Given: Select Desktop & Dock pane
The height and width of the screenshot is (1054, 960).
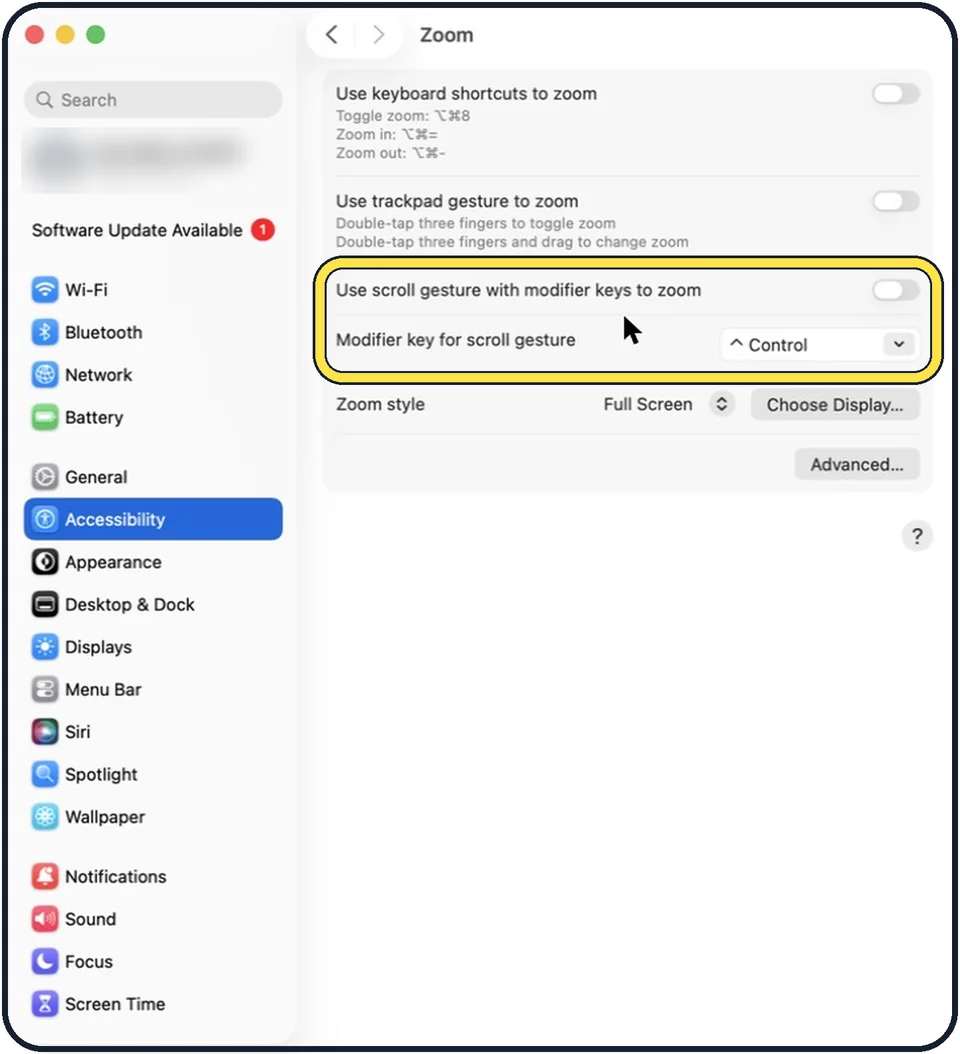Looking at the screenshot, I should click(x=153, y=604).
